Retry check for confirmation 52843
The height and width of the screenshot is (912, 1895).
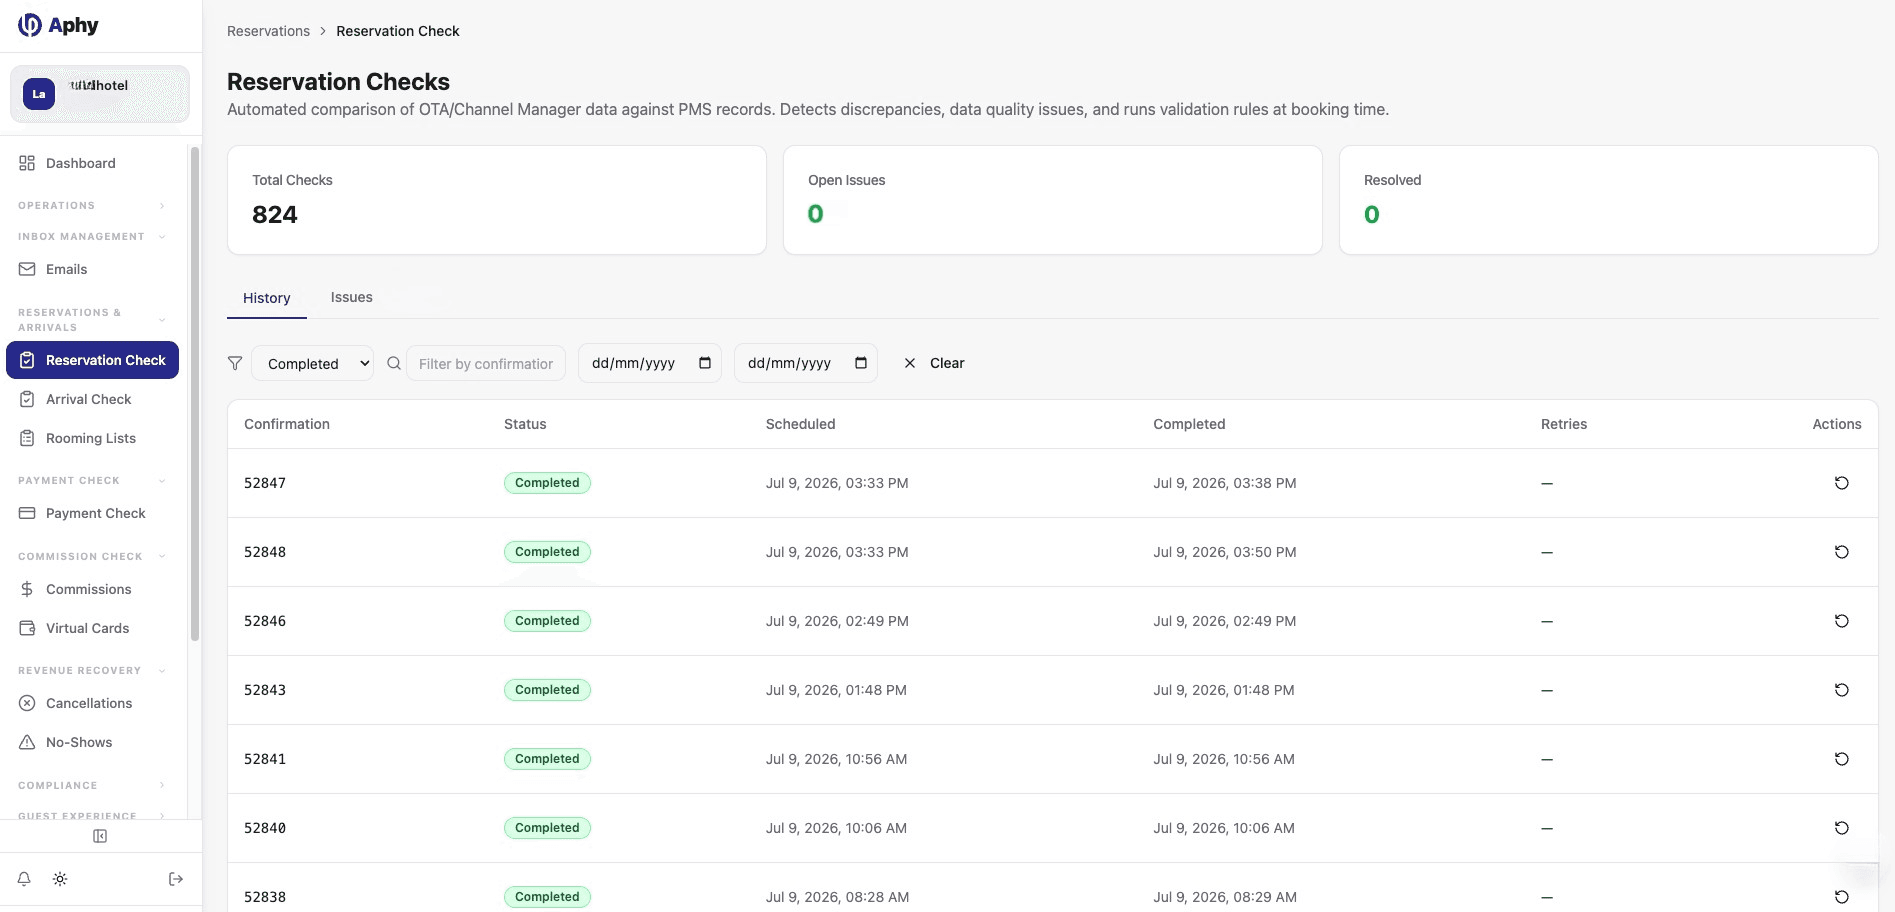click(1841, 690)
